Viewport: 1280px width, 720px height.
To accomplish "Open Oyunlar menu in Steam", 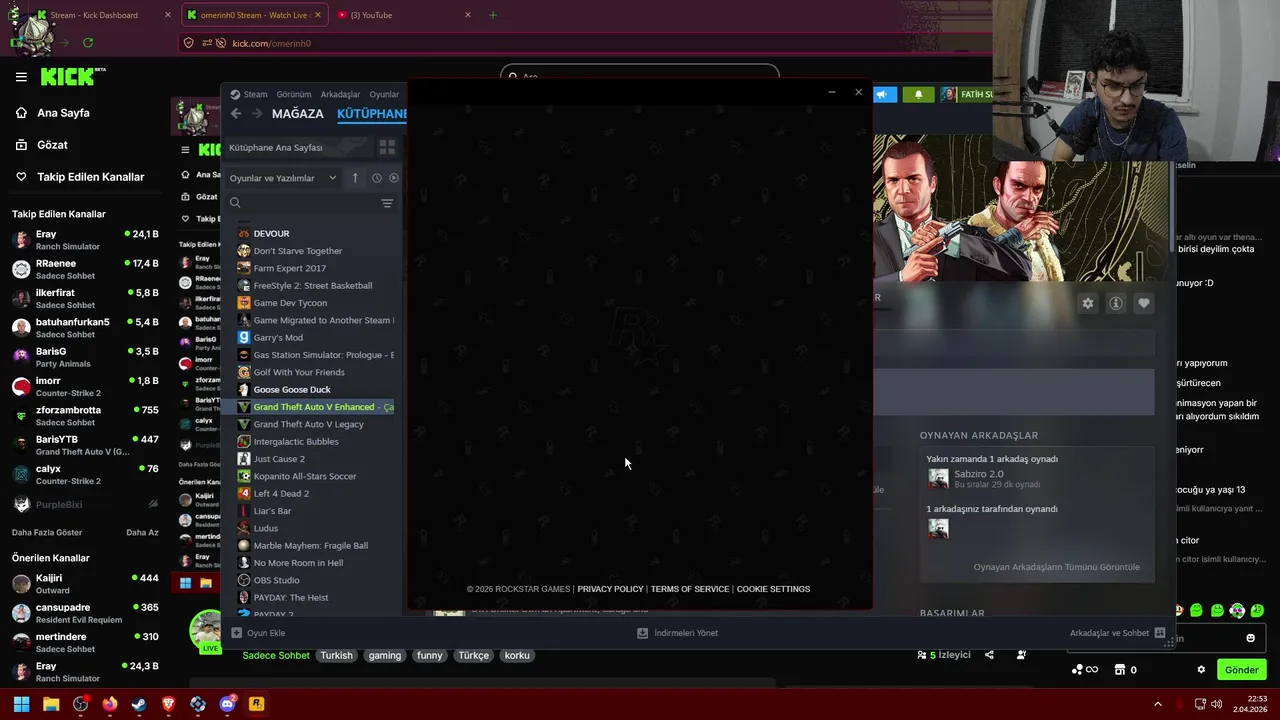I will [x=384, y=94].
